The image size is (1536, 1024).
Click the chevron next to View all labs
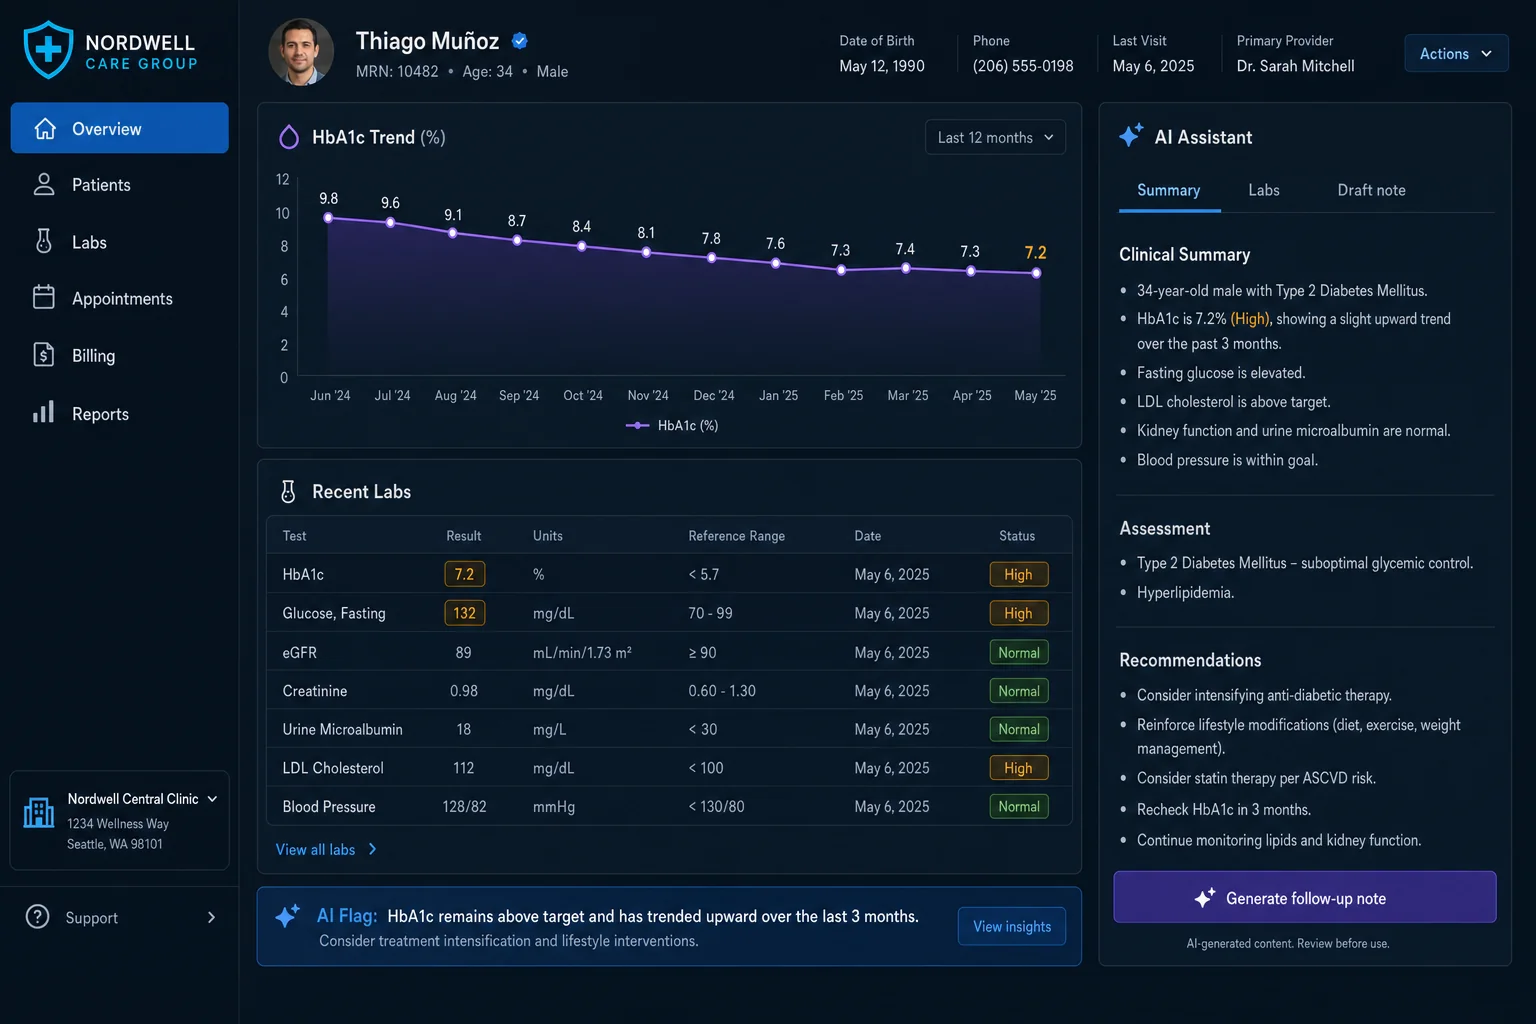point(373,849)
